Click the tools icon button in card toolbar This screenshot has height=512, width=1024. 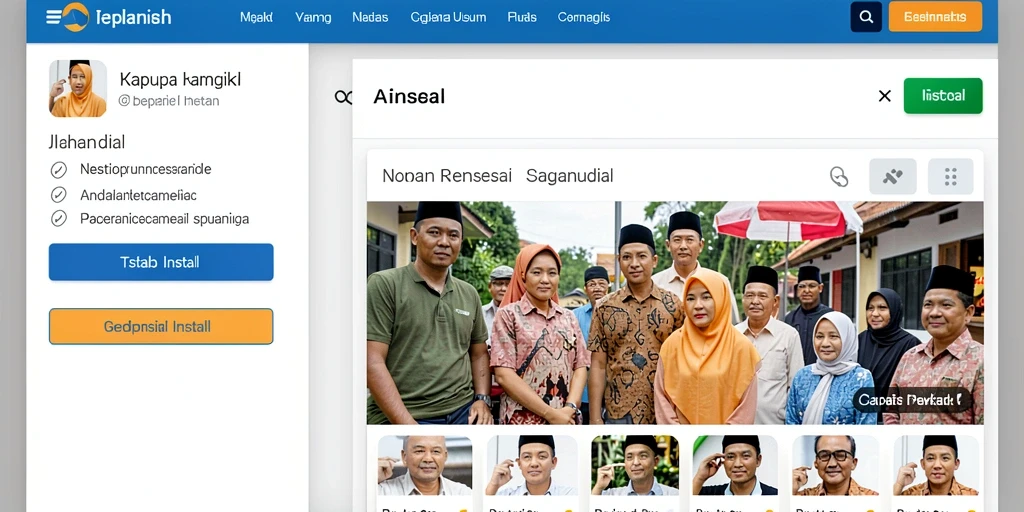coord(892,176)
